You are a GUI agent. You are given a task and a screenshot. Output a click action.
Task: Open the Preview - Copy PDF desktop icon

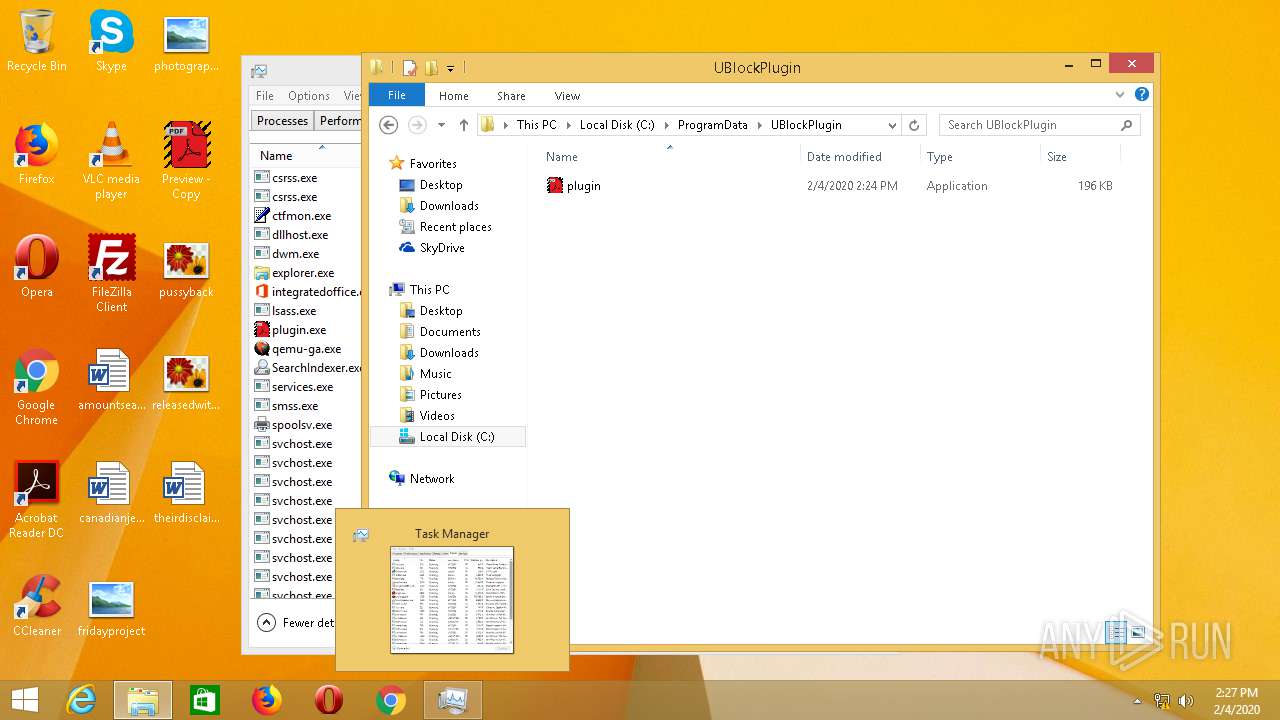pyautogui.click(x=186, y=160)
